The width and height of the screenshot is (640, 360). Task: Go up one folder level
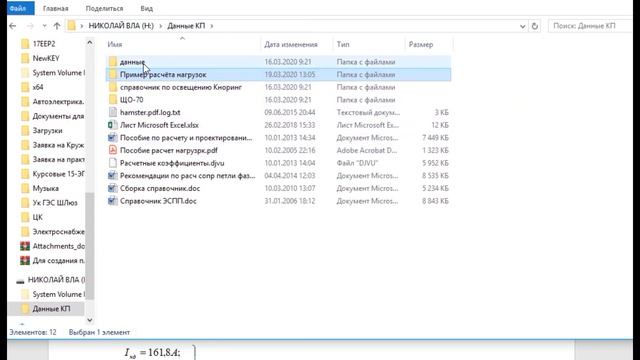coord(57,26)
